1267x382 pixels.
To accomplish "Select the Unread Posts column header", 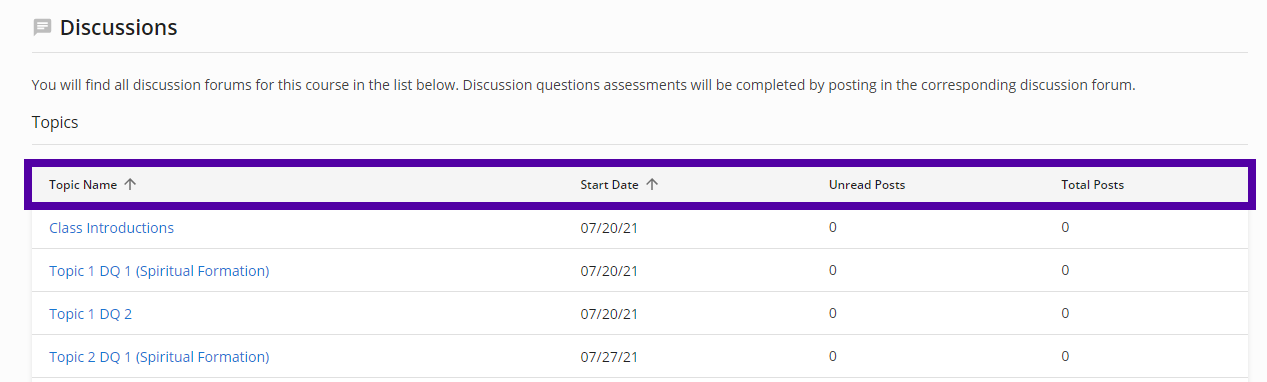I will [x=867, y=185].
